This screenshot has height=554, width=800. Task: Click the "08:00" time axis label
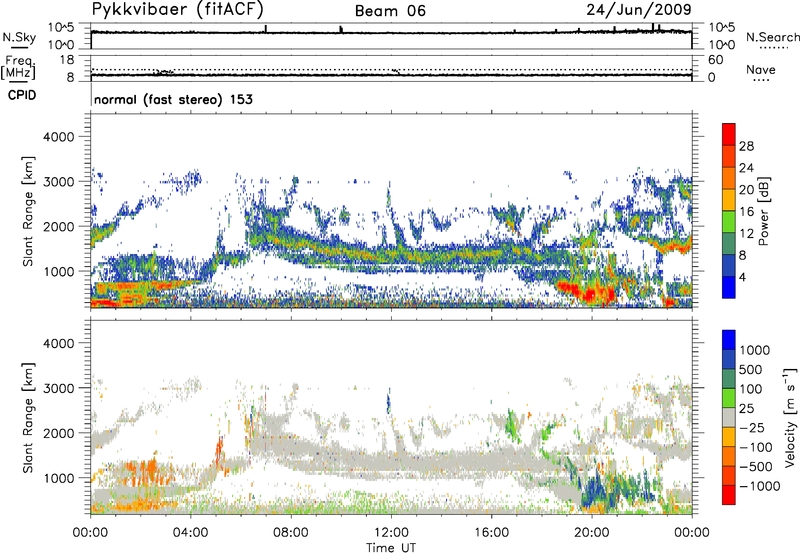click(x=291, y=533)
